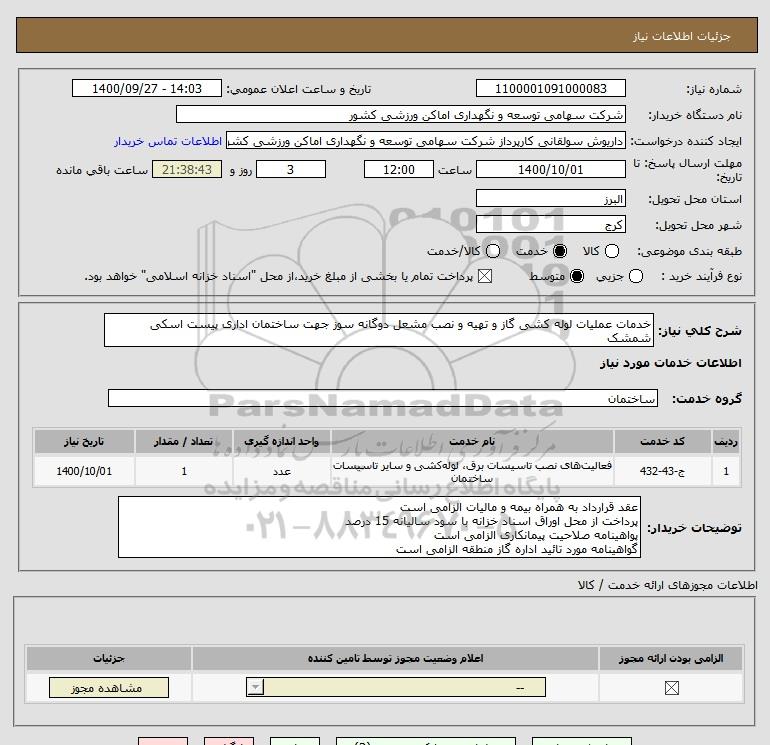The image size is (770, 745).
Task: Click the need number field 1100001091000083
Action: tap(550, 88)
